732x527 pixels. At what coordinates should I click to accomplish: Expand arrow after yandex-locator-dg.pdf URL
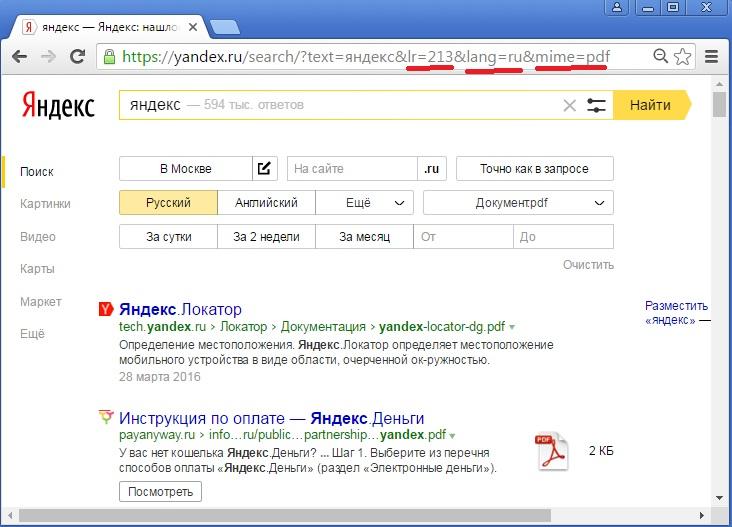512,327
